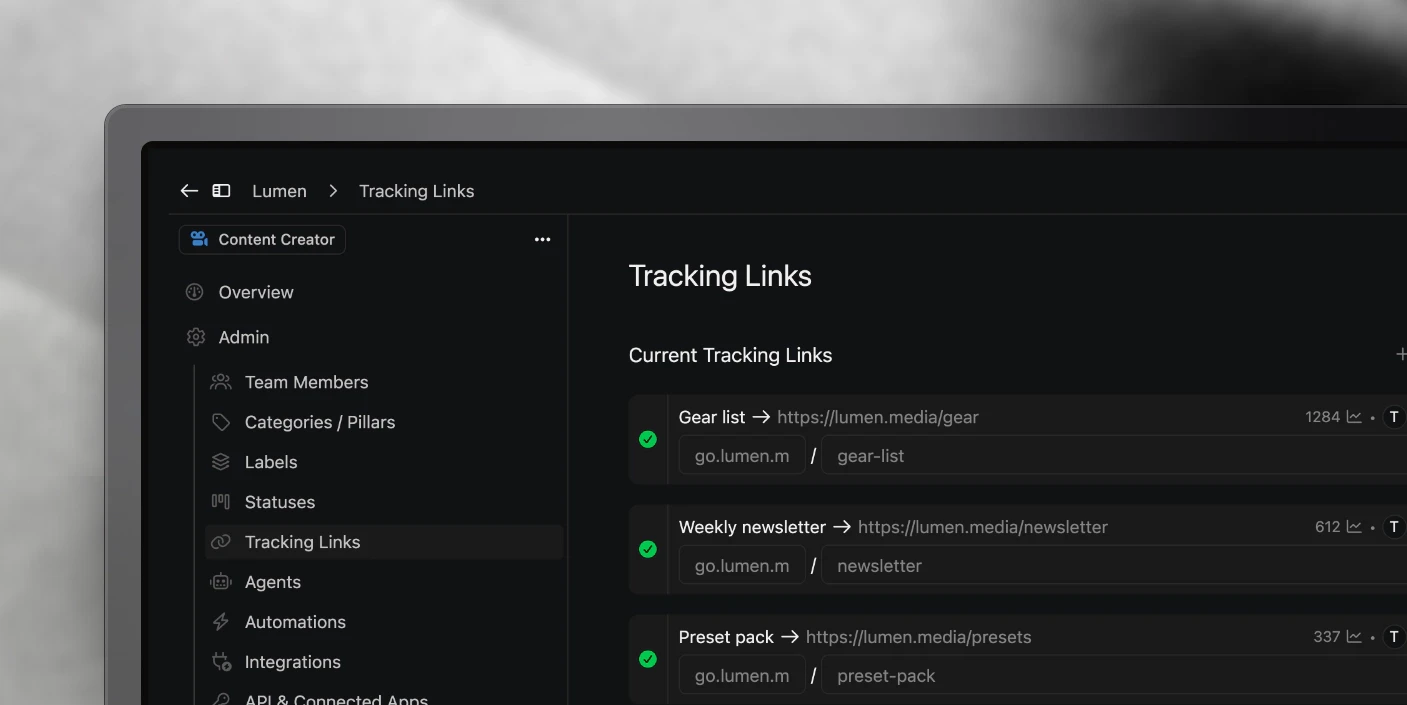Open the https://lumen.media/gear destination link
Image resolution: width=1407 pixels, height=705 pixels.
point(878,417)
